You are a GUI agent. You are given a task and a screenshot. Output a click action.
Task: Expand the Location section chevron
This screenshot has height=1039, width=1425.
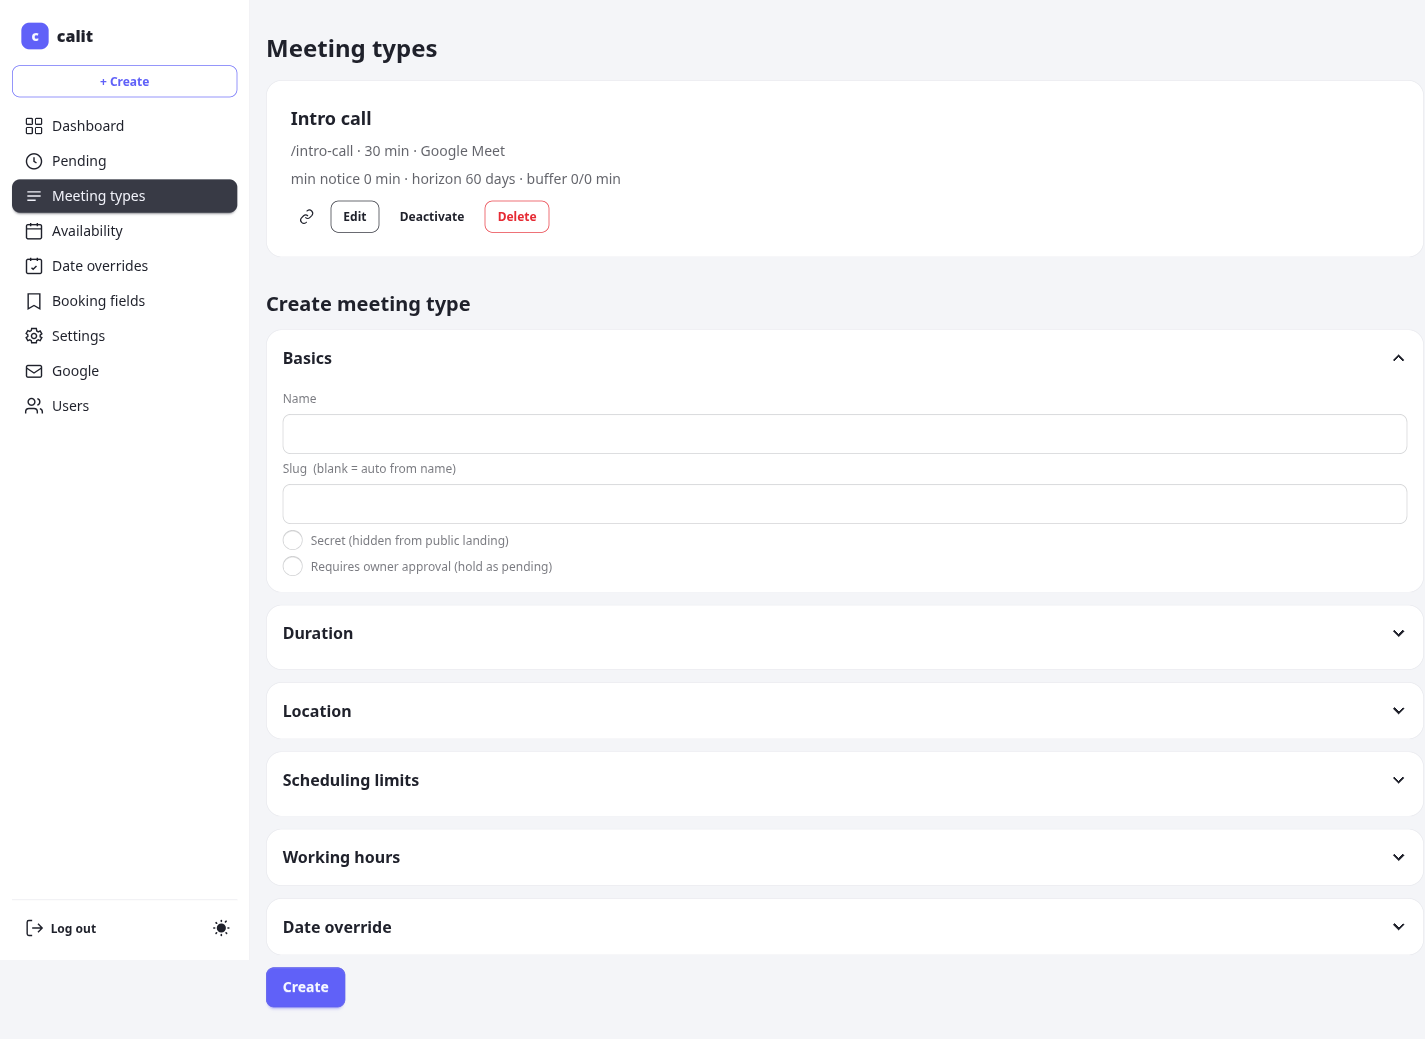pos(1399,711)
